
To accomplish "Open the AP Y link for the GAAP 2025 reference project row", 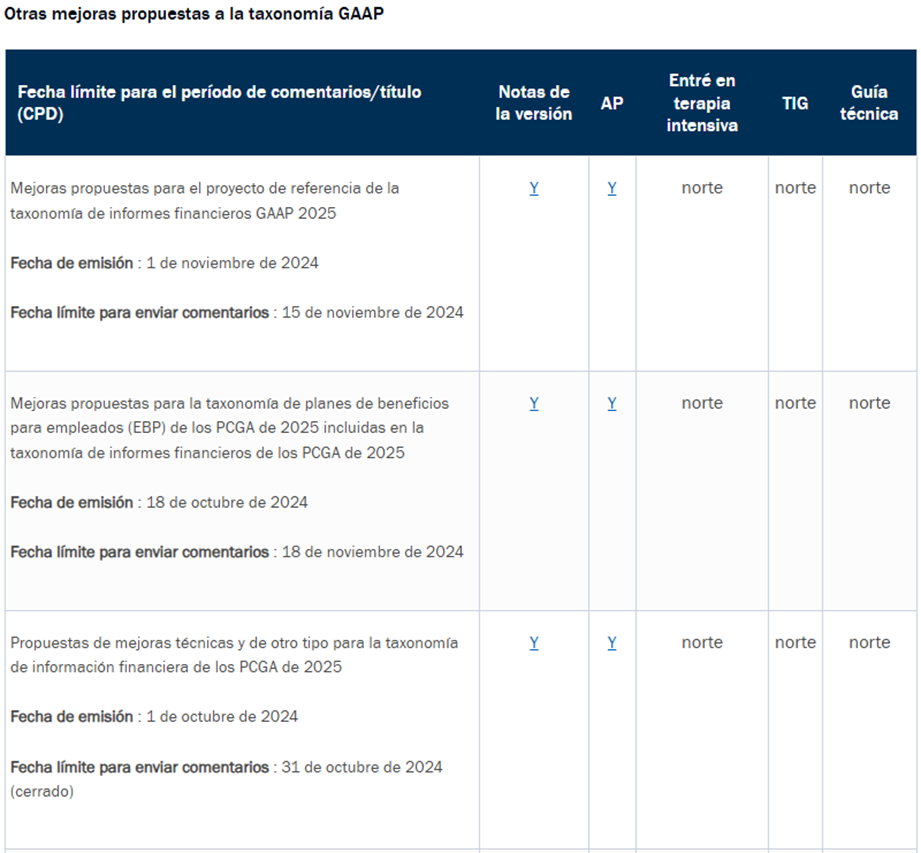I will pyautogui.click(x=612, y=188).
